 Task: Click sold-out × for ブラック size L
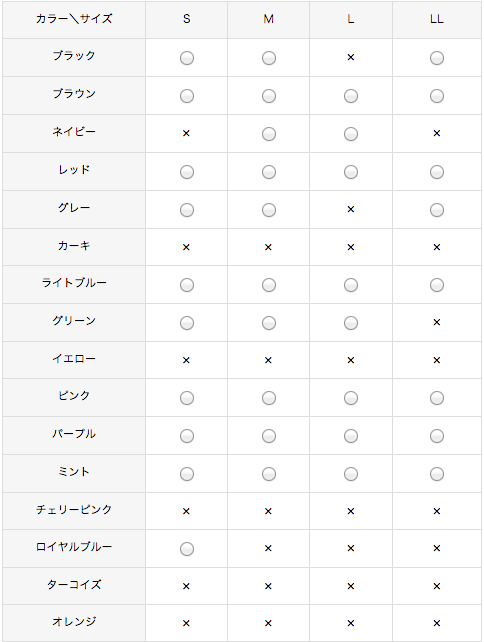[351, 57]
